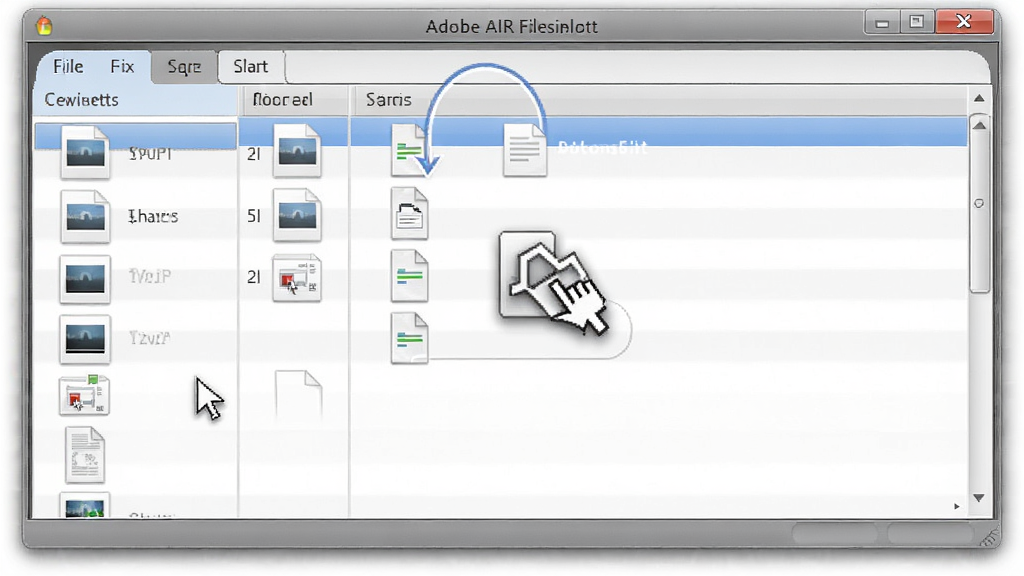Screen dimensions: 1024x576
Task: Click the TzvrA file name
Action: click(150, 338)
